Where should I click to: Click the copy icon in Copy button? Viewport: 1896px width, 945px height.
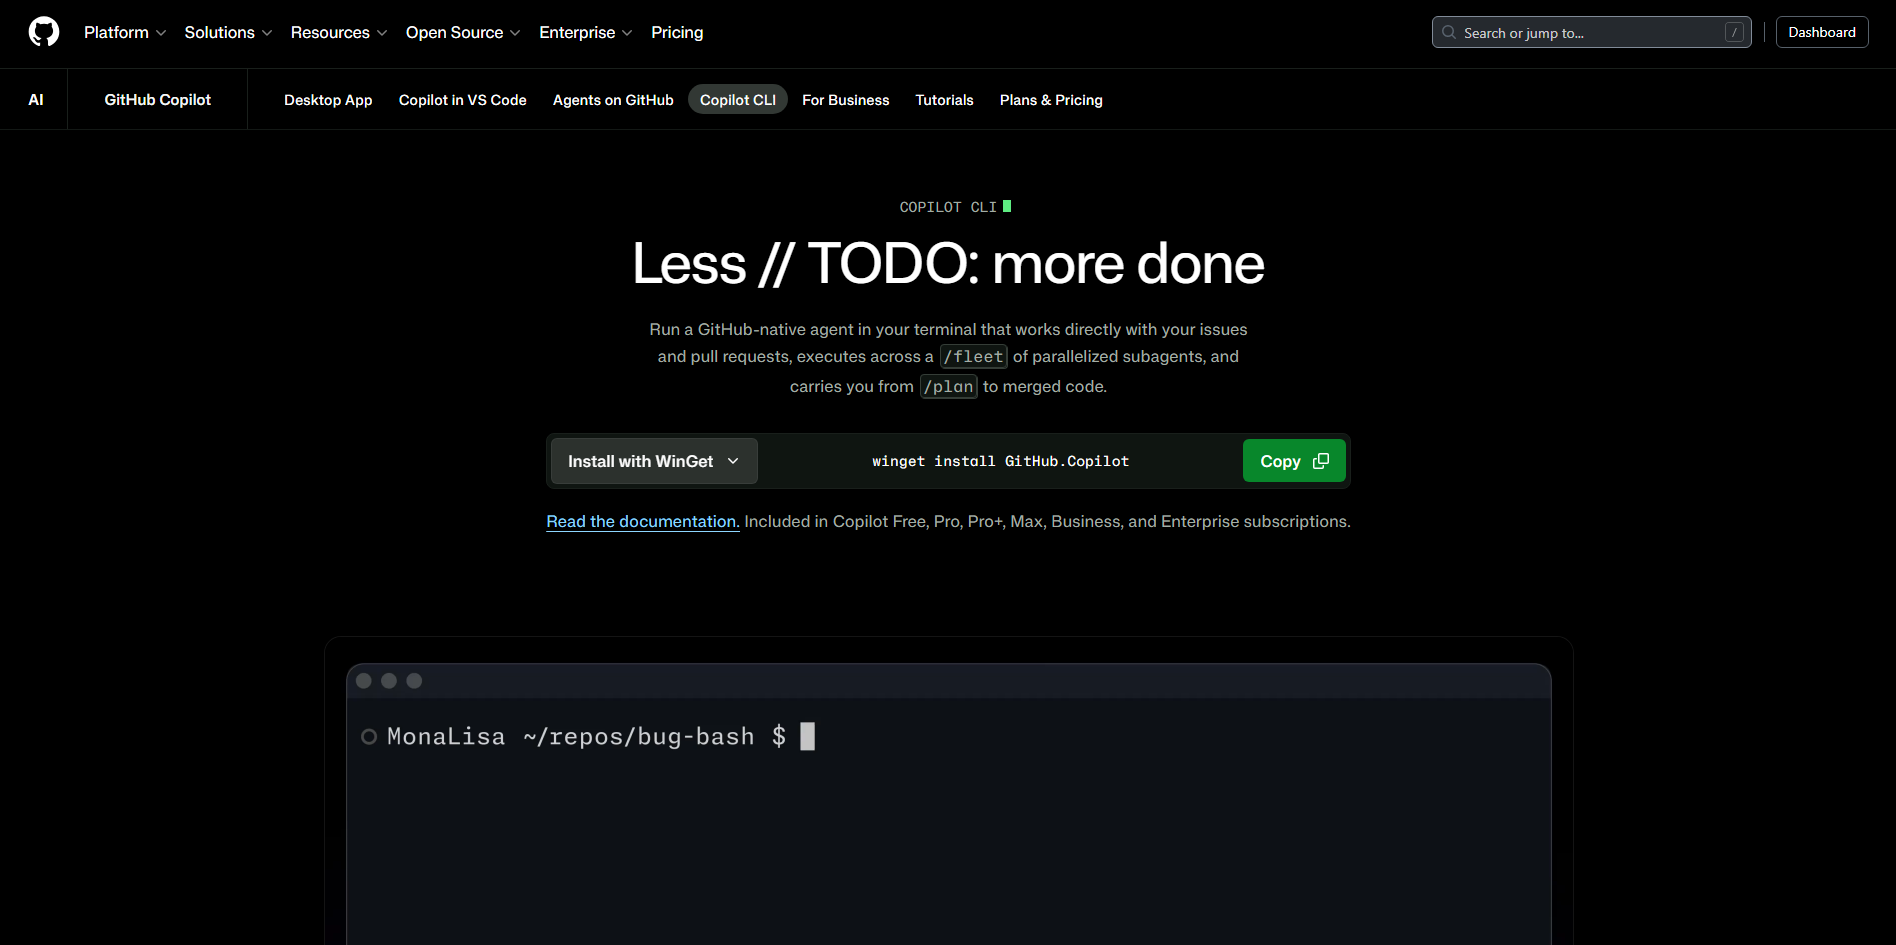point(1321,461)
